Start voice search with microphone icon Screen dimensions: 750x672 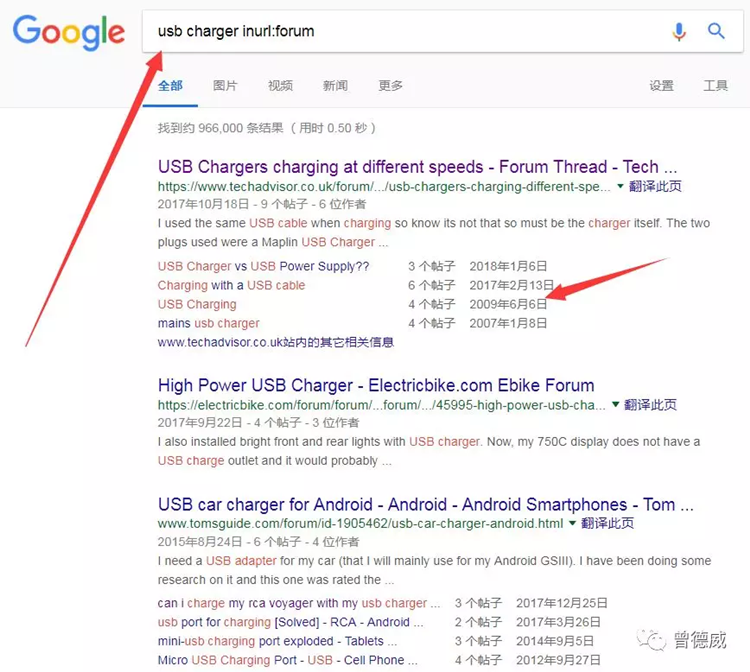pyautogui.click(x=679, y=32)
